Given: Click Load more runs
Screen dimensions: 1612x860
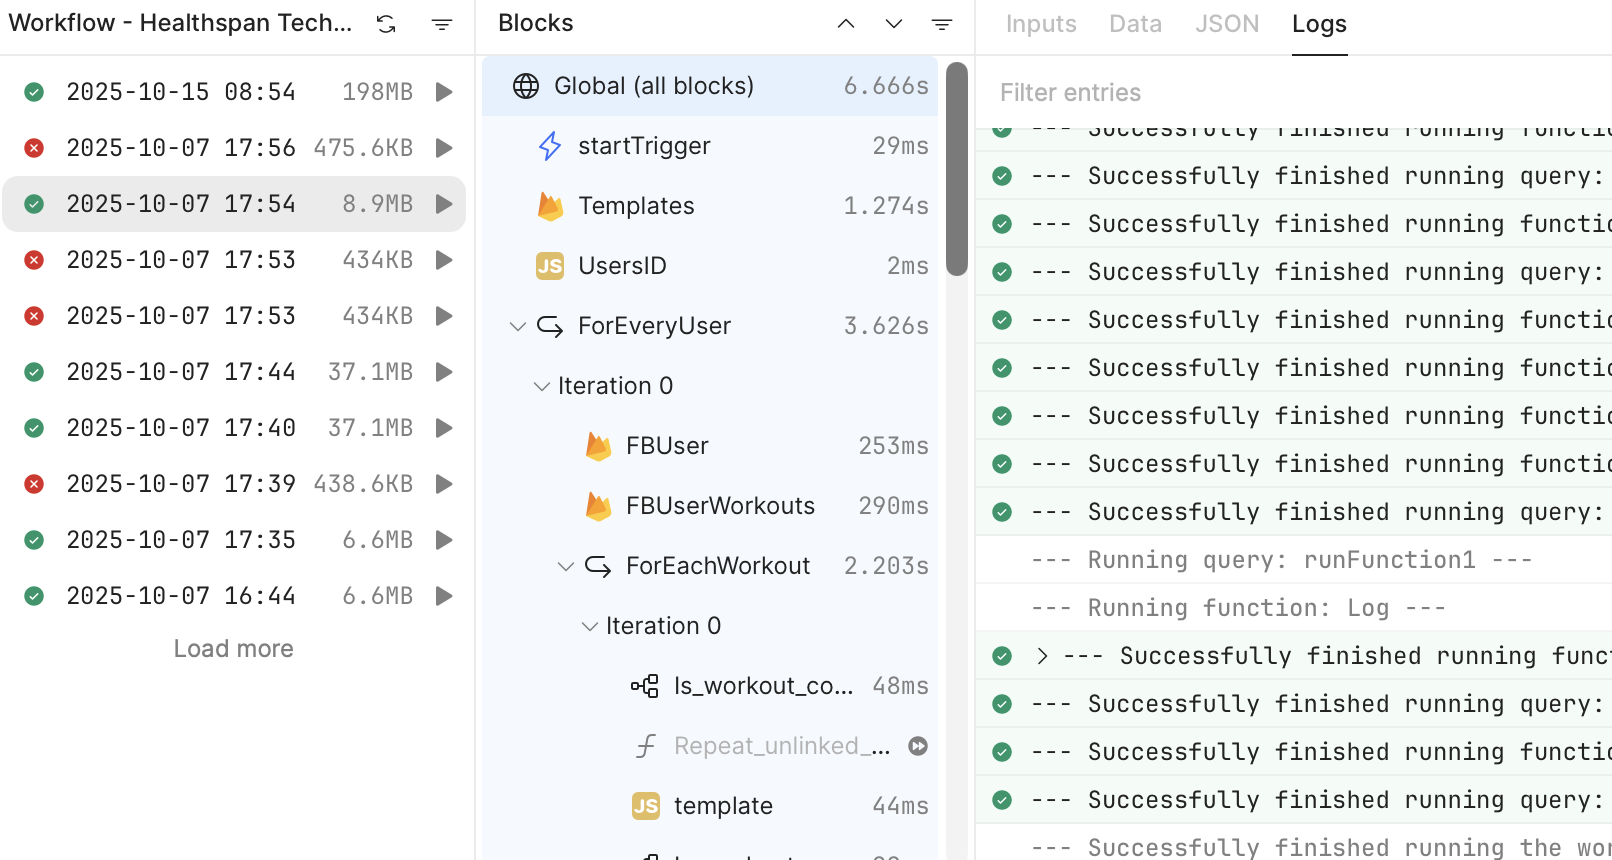Looking at the screenshot, I should (233, 649).
